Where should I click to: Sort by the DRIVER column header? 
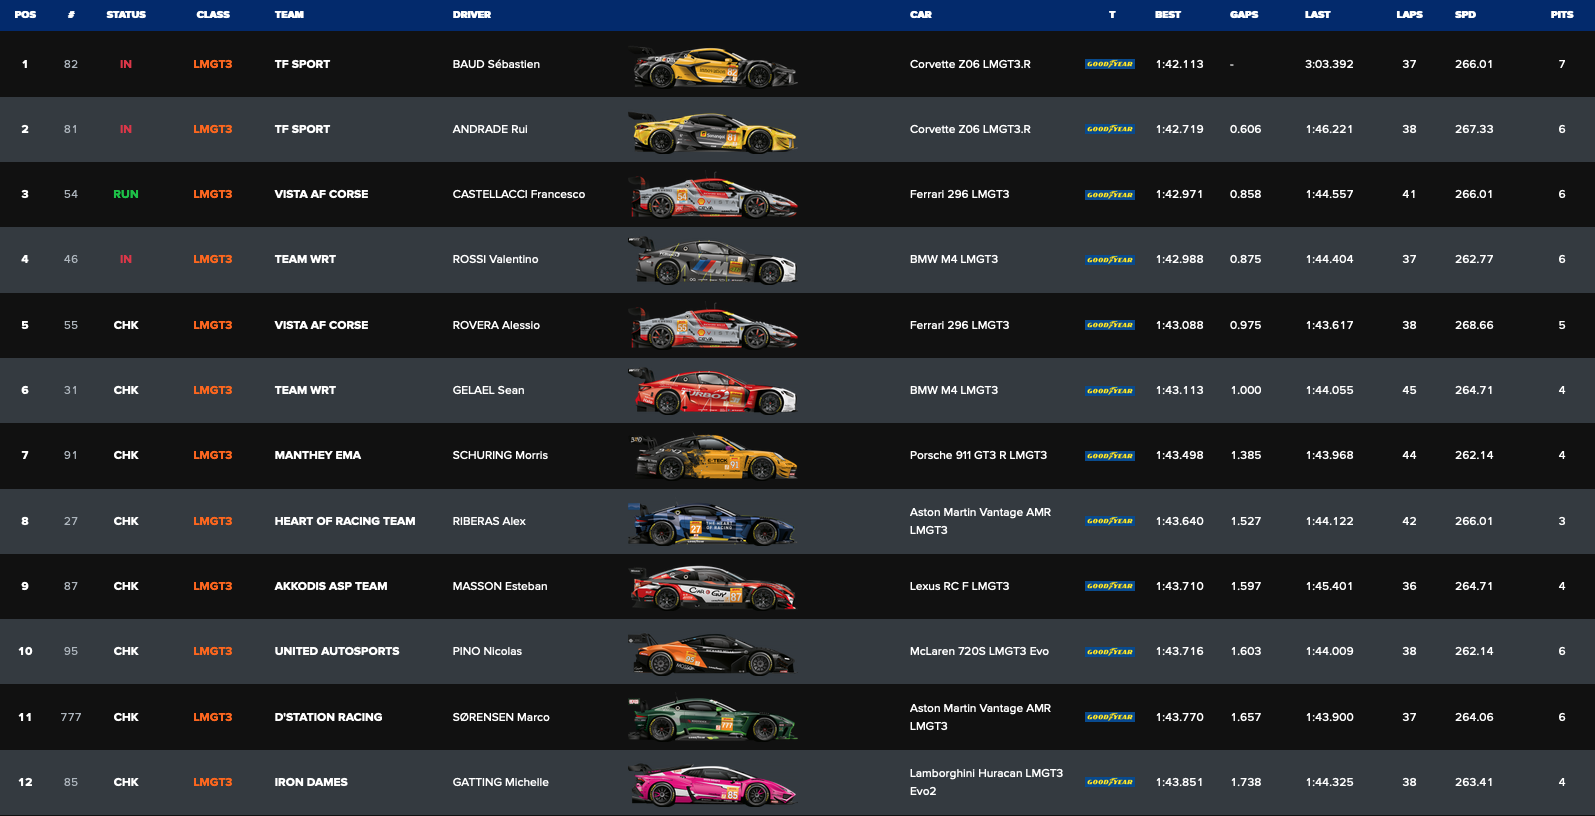472,15
